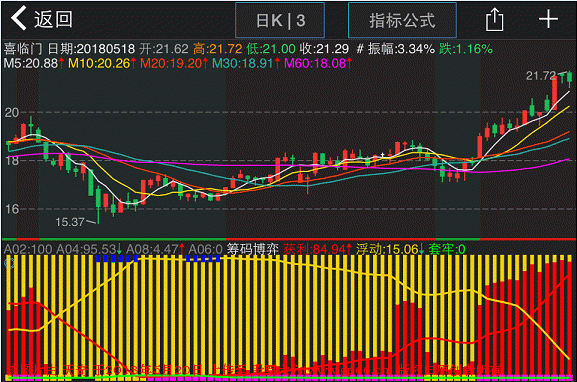Tap the 21.72 high price marker
This screenshot has width=577, height=382.
click(541, 76)
